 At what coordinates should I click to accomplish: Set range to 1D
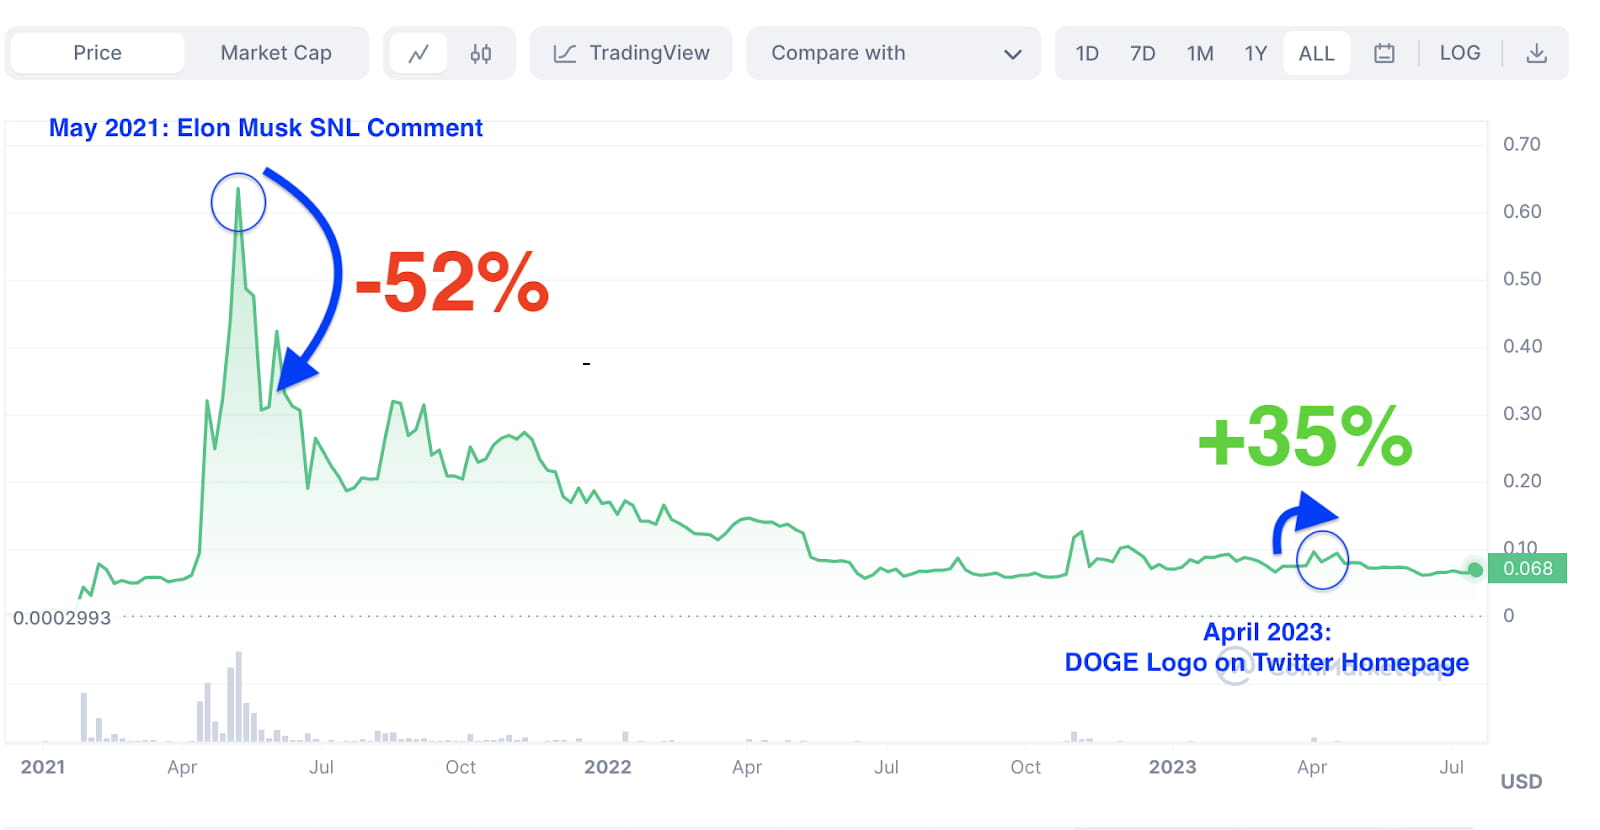(1087, 53)
